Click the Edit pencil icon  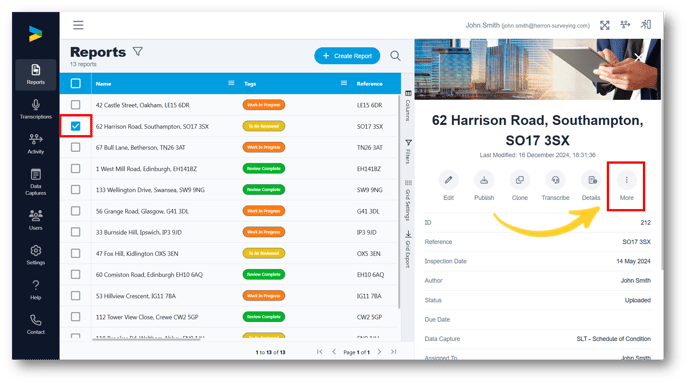tap(448, 180)
